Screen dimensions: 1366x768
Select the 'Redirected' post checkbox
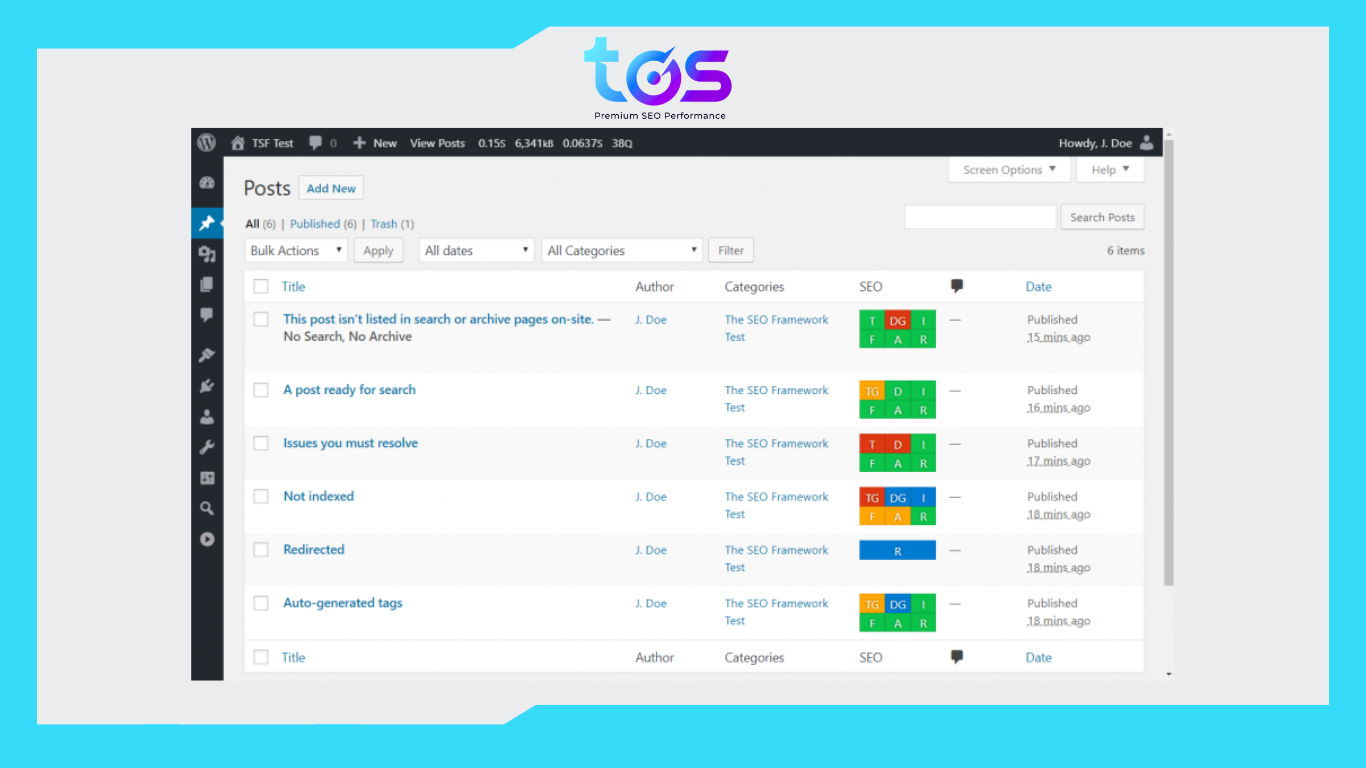pos(261,550)
